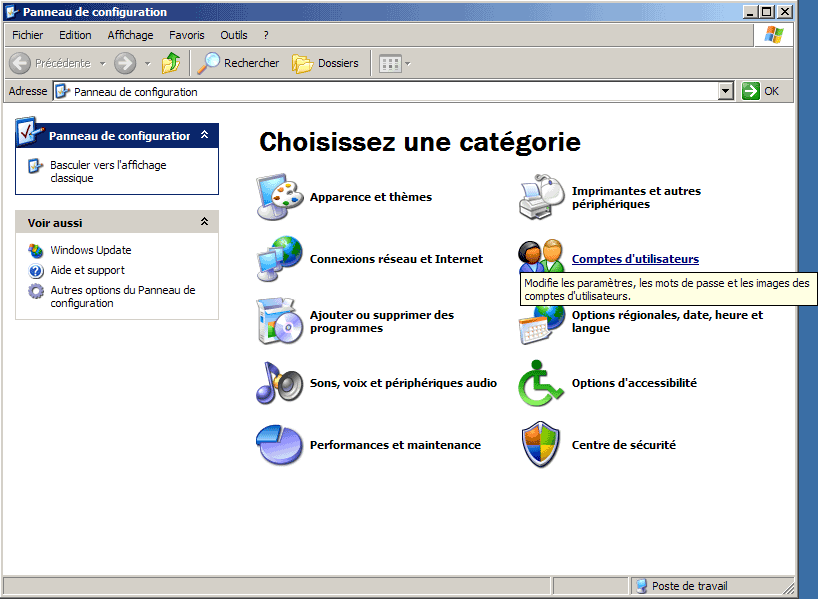The height and width of the screenshot is (599, 818).
Task: Open the Performances et maintenance pie chart icon
Action: point(279,445)
